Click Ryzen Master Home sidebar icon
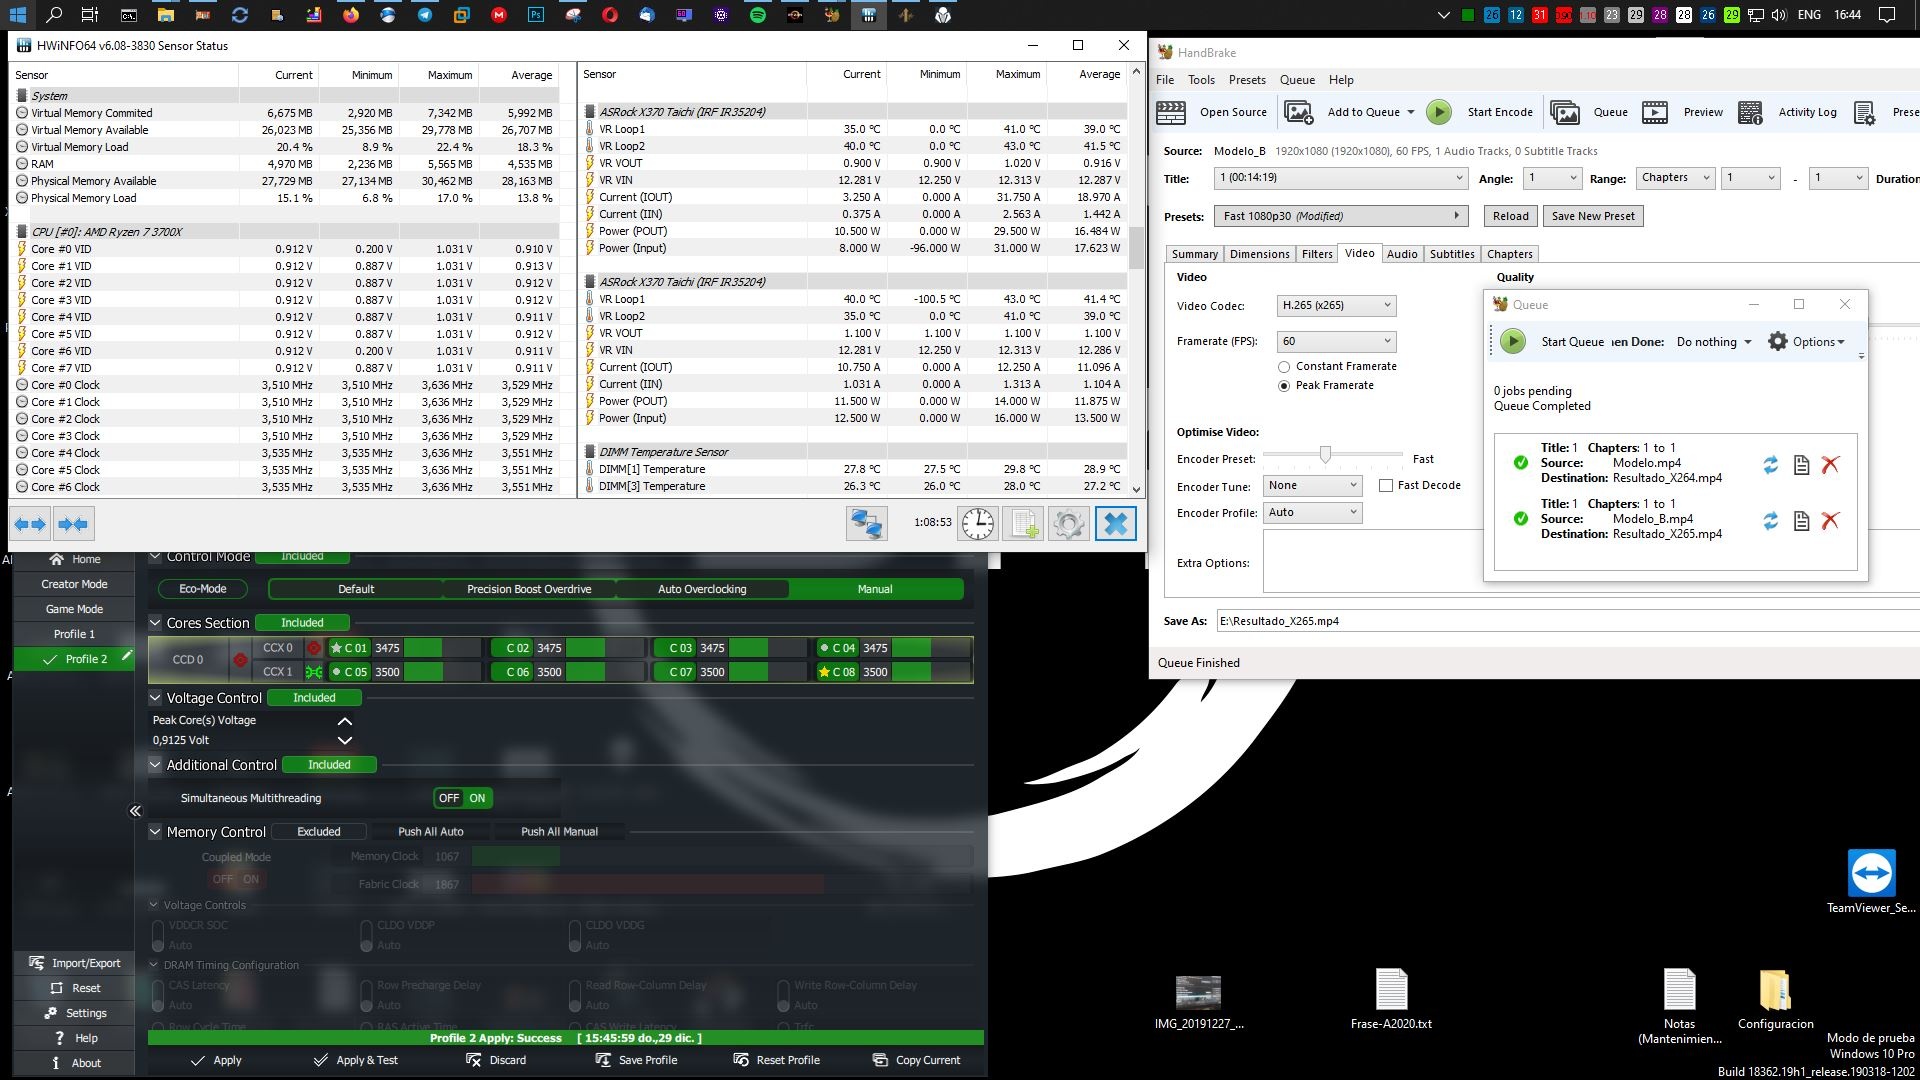 point(57,559)
